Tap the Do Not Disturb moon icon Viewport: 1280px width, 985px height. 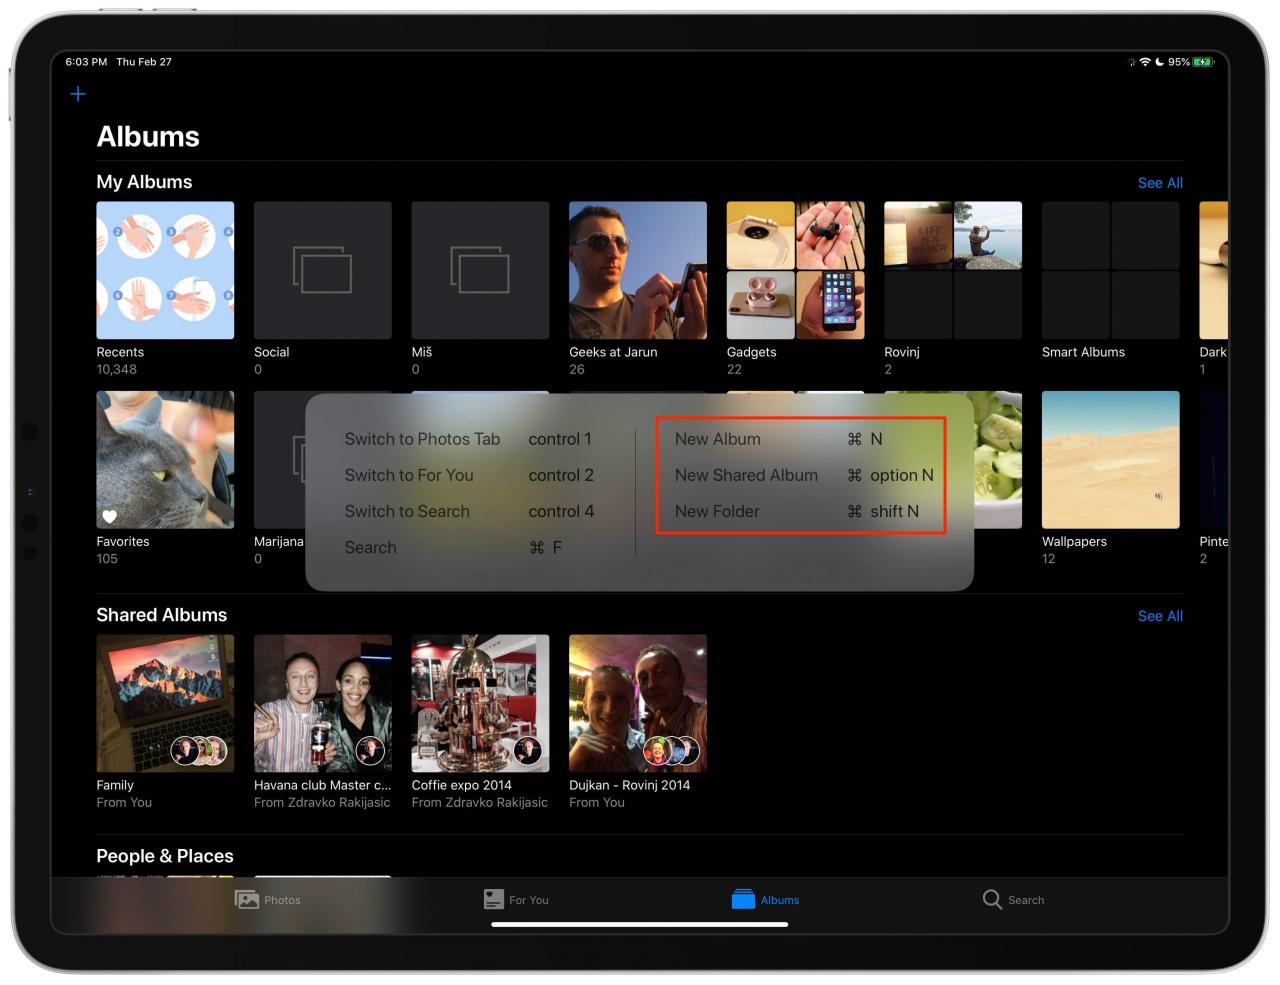[1159, 62]
